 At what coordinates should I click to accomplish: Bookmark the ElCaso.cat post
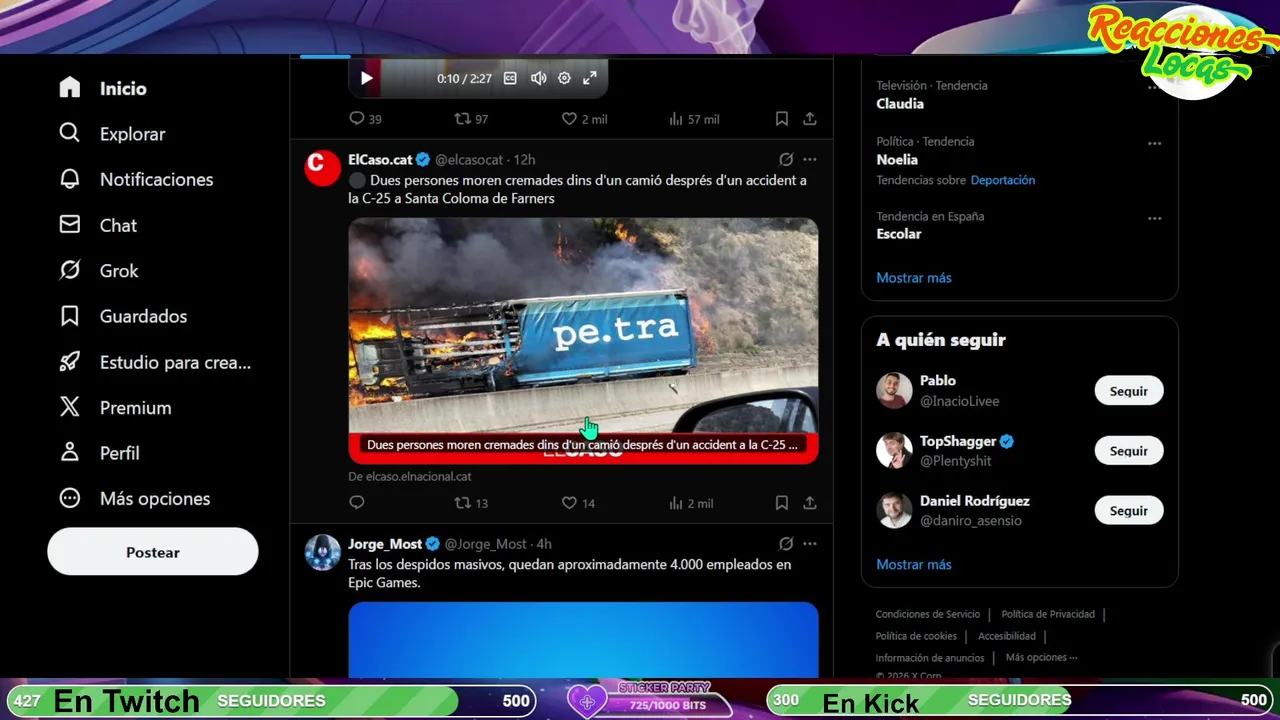click(x=782, y=503)
